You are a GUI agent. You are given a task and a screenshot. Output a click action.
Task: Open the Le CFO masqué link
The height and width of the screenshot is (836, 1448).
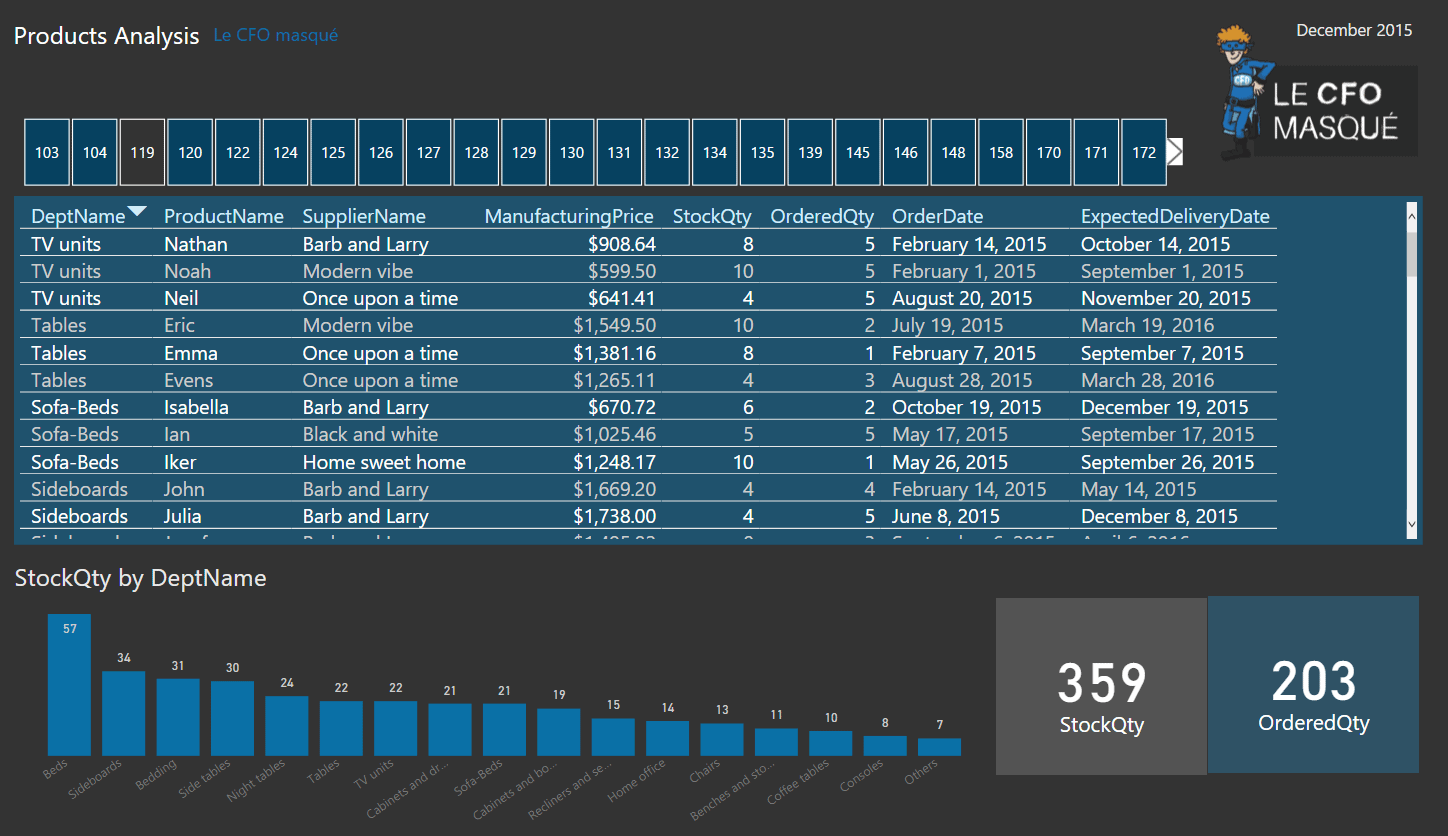[276, 36]
